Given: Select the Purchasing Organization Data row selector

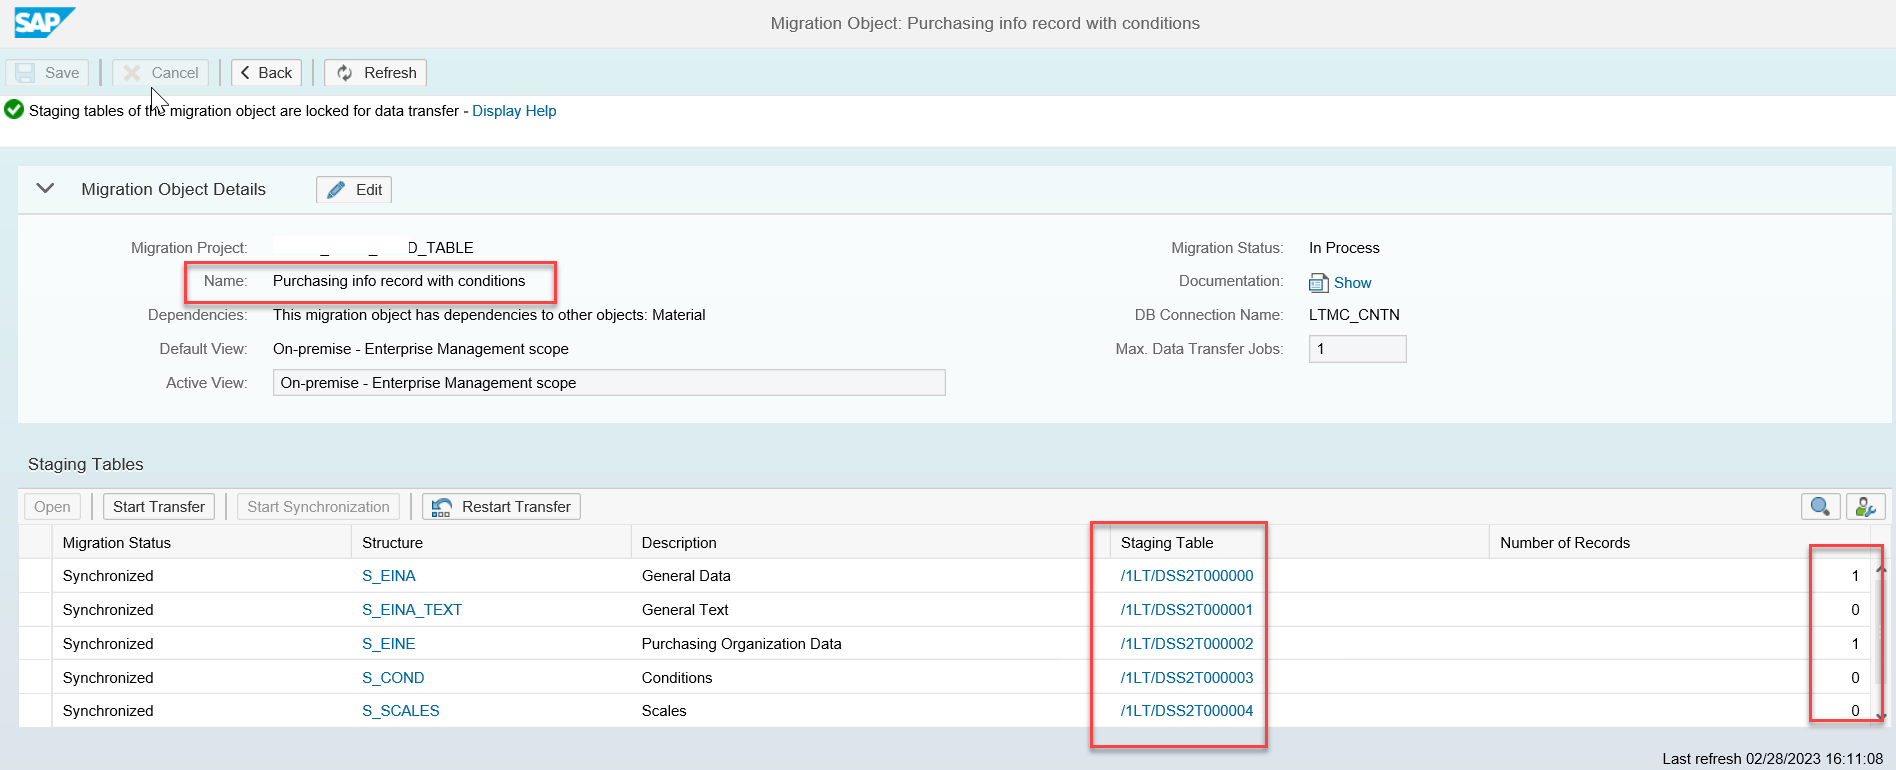Looking at the screenshot, I should [x=35, y=644].
